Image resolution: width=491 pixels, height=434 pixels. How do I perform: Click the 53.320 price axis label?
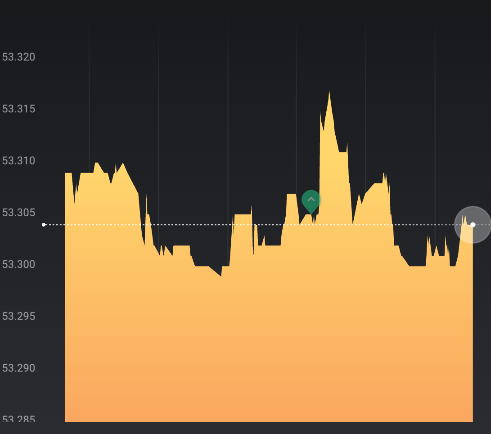click(19, 57)
